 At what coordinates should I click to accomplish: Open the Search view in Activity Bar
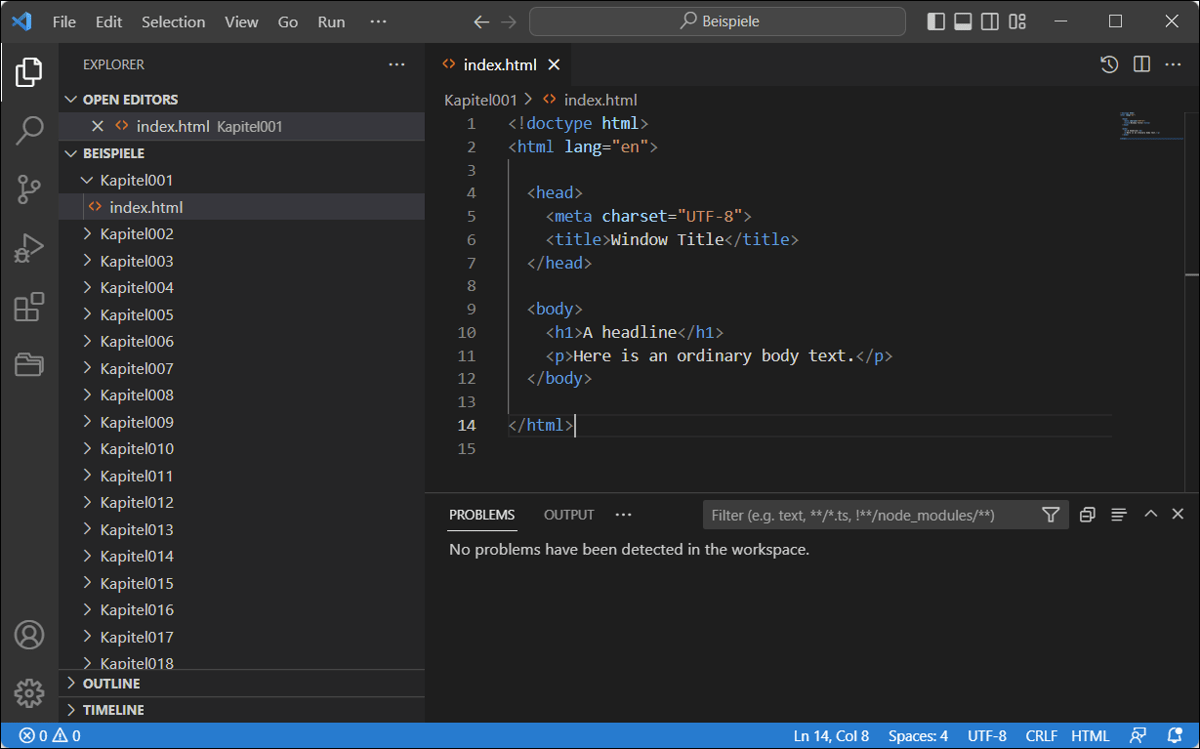[x=30, y=130]
